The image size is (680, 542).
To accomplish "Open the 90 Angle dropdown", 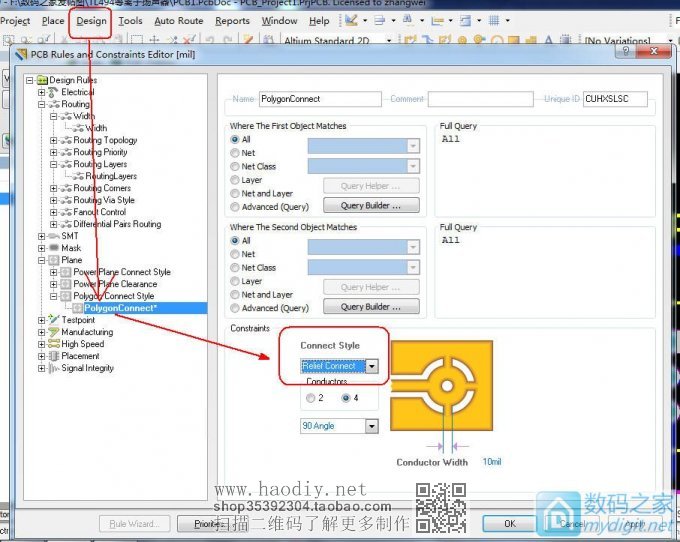I will point(372,426).
